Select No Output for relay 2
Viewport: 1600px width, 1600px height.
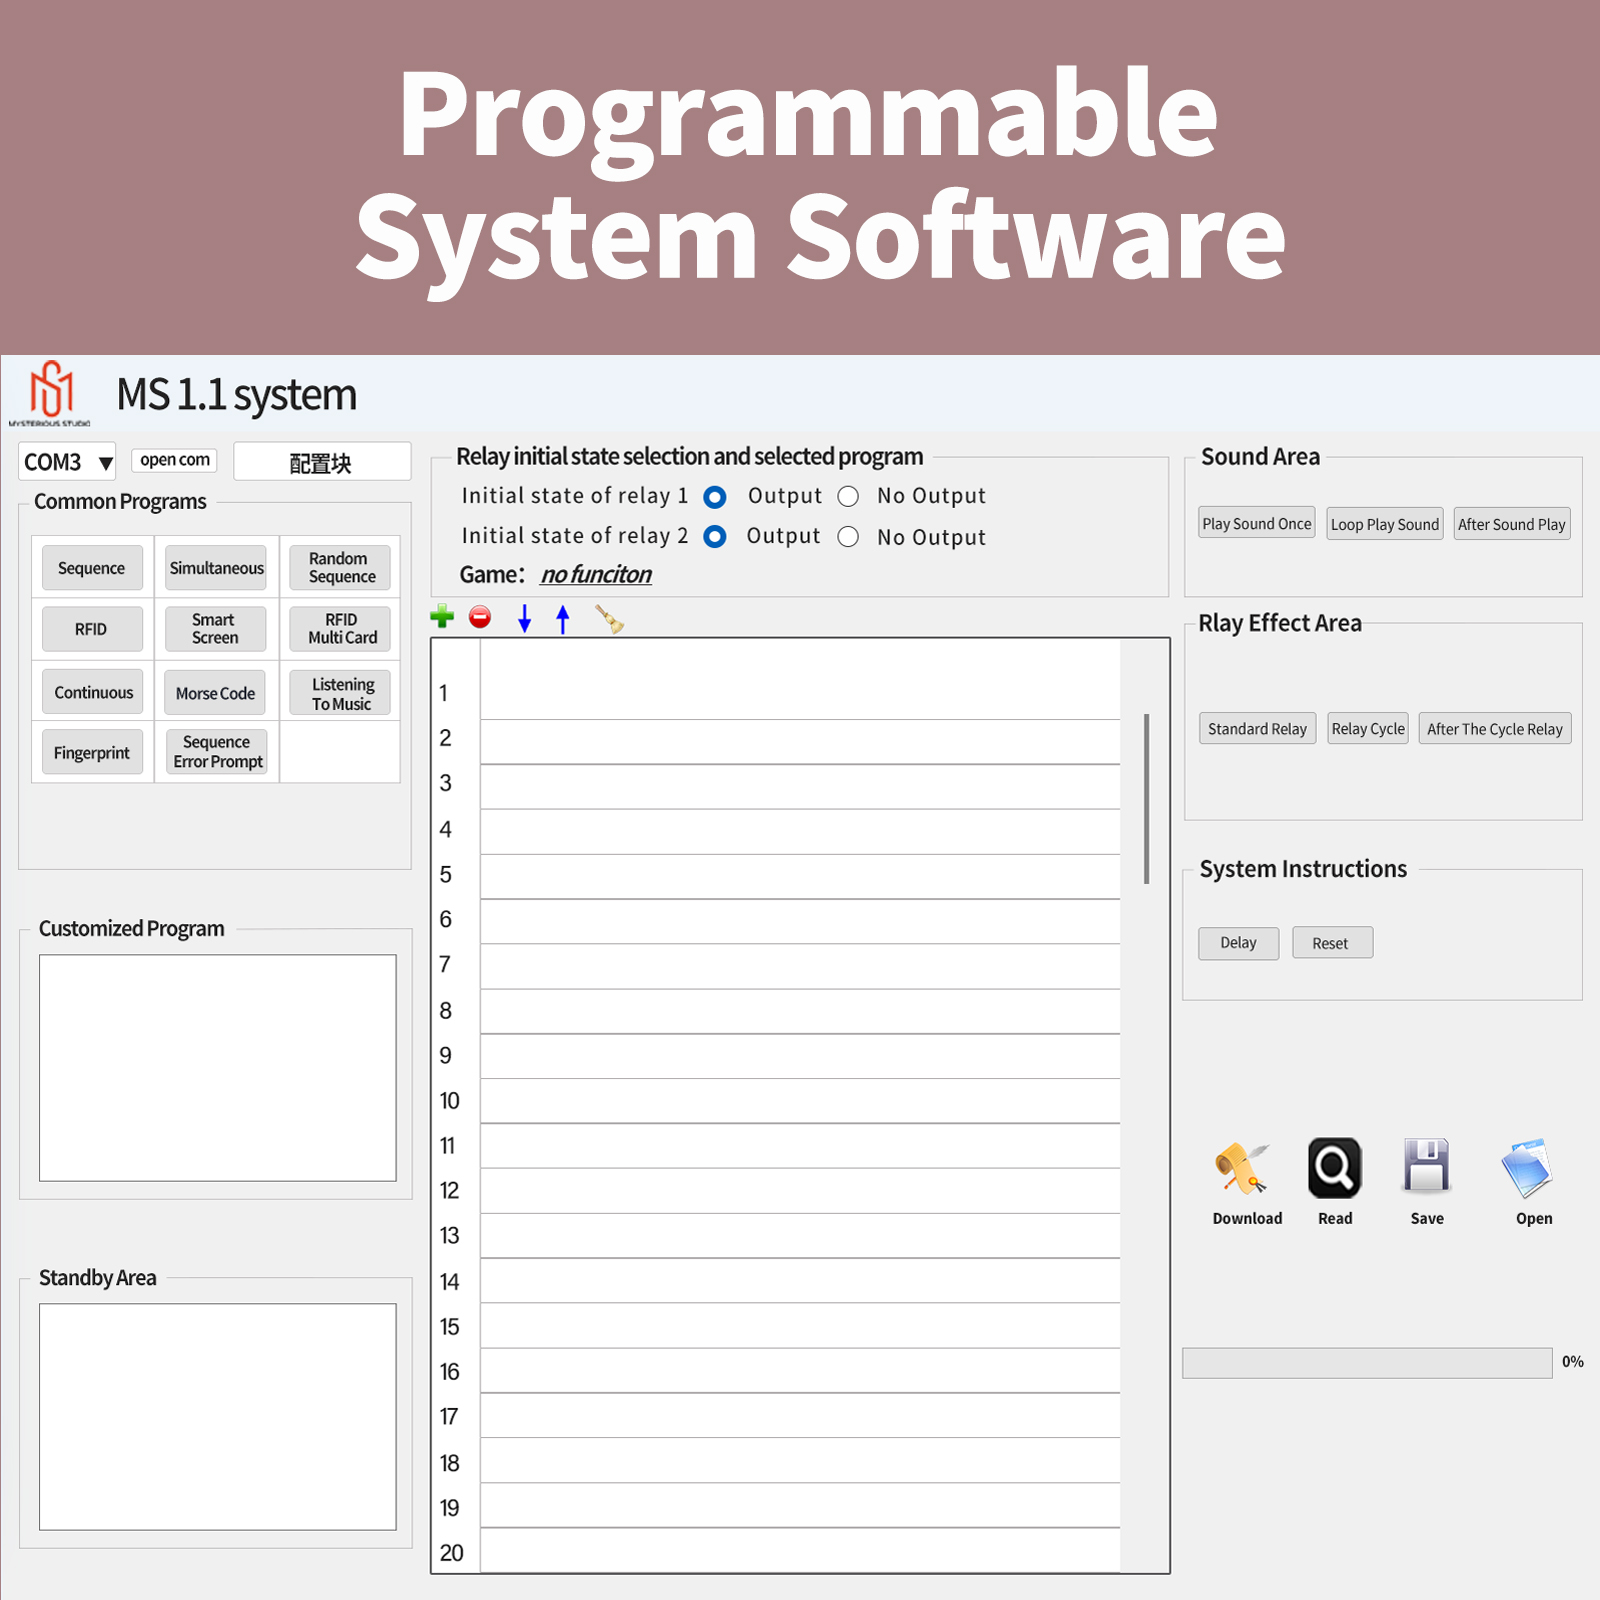click(848, 537)
